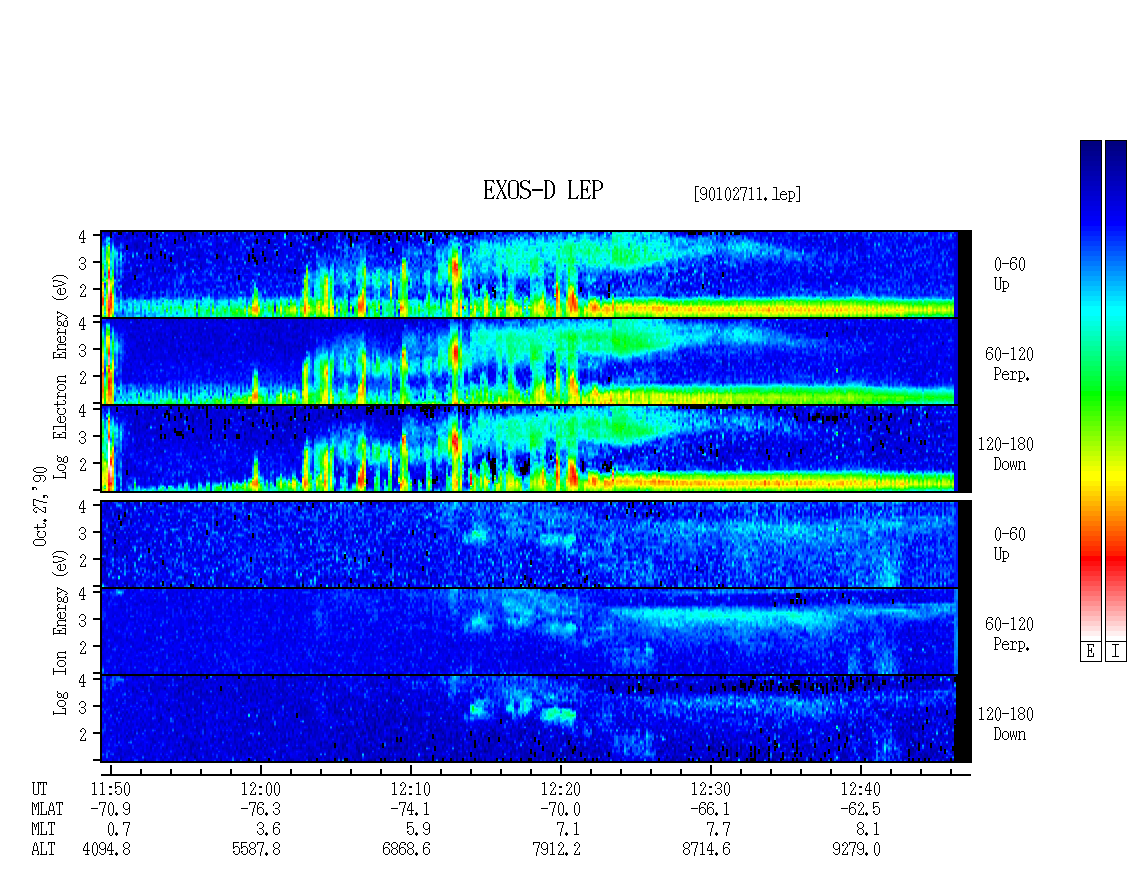Click the ion panel's 0-60 Up label
The width and height of the screenshot is (1130, 875).
point(1009,544)
